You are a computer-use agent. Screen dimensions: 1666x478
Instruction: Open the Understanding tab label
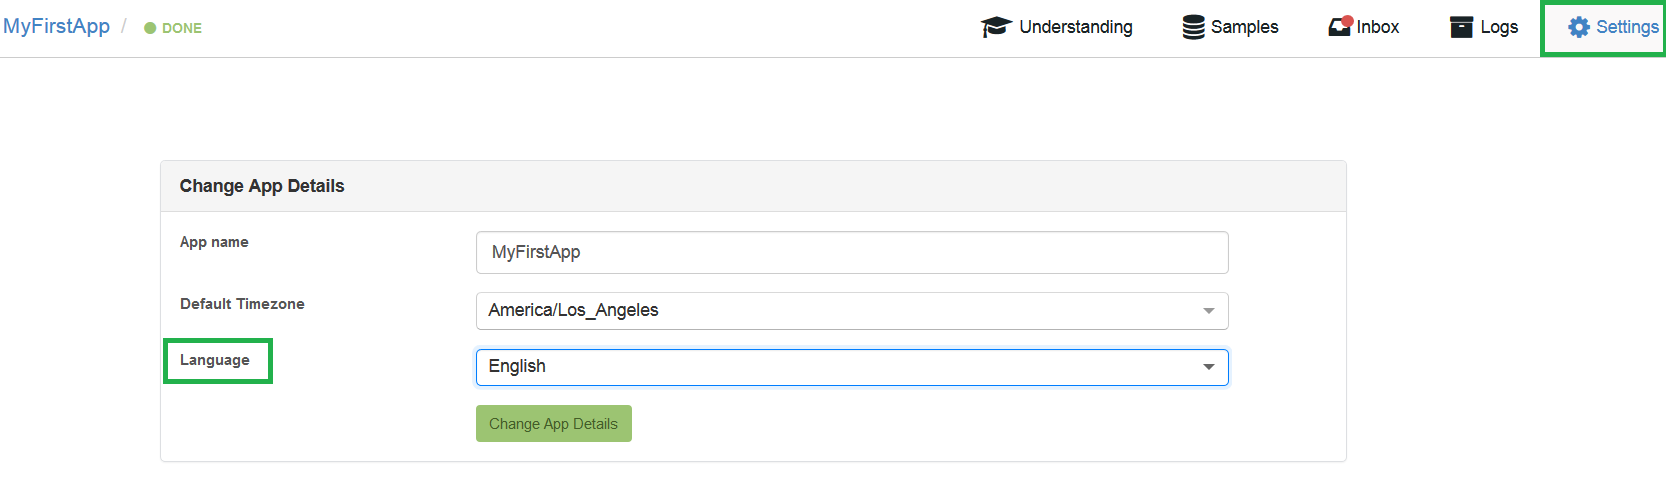tap(1076, 27)
